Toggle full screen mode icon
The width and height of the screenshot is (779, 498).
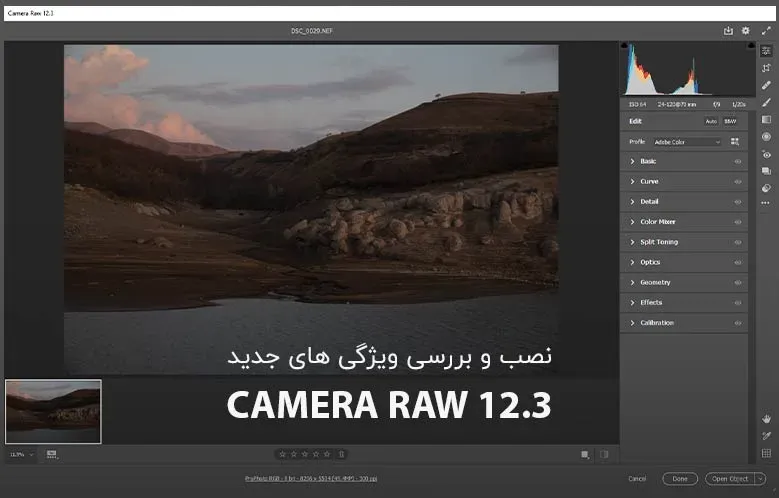click(x=766, y=31)
